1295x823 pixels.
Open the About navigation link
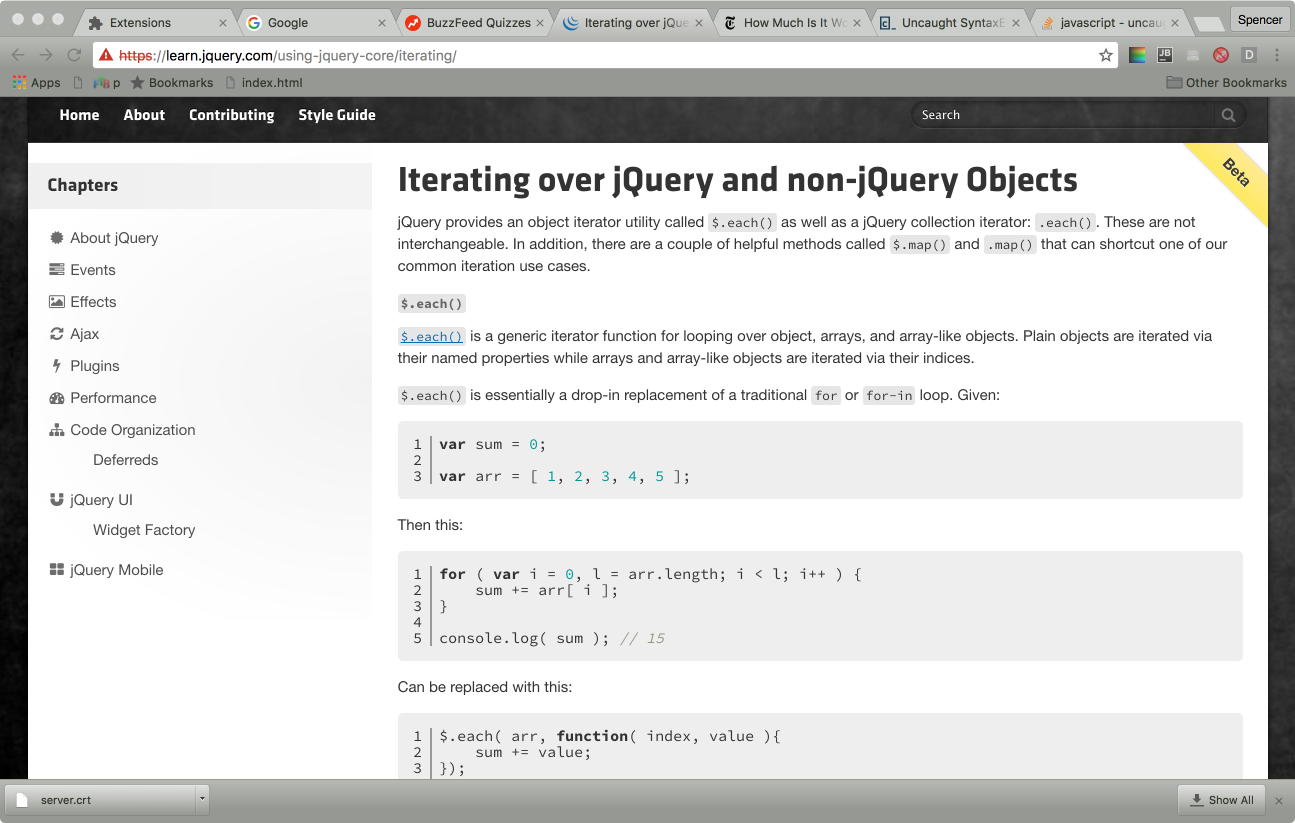point(144,115)
